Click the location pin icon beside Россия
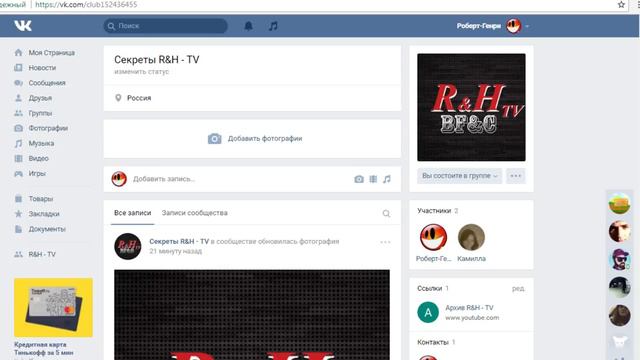The image size is (640, 360). 118,98
